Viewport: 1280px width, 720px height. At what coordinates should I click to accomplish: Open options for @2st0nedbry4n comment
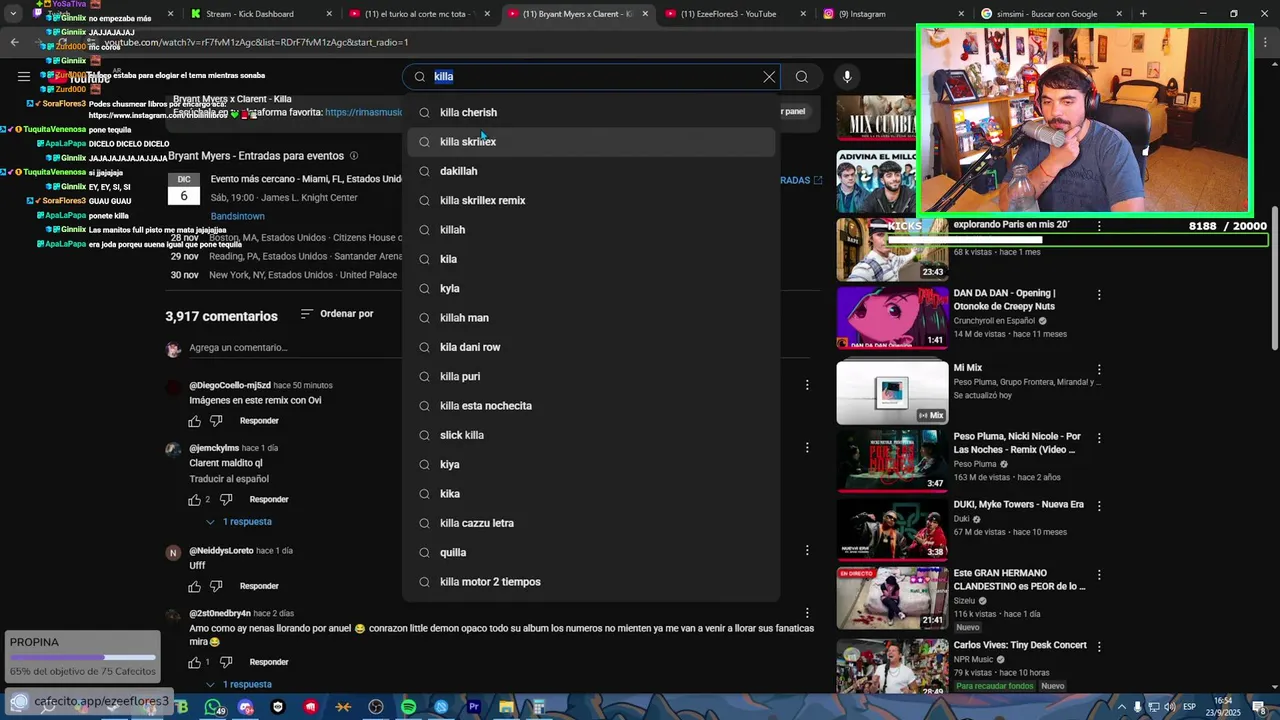tap(807, 614)
